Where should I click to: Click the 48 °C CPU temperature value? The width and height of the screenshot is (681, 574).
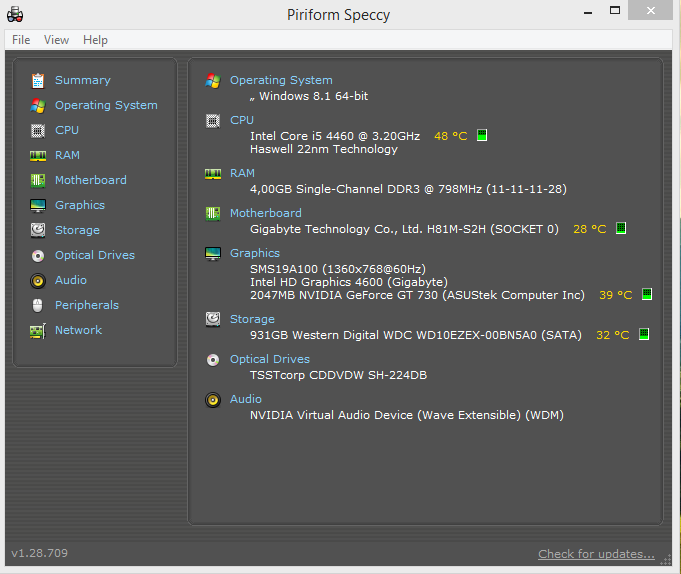(x=451, y=136)
